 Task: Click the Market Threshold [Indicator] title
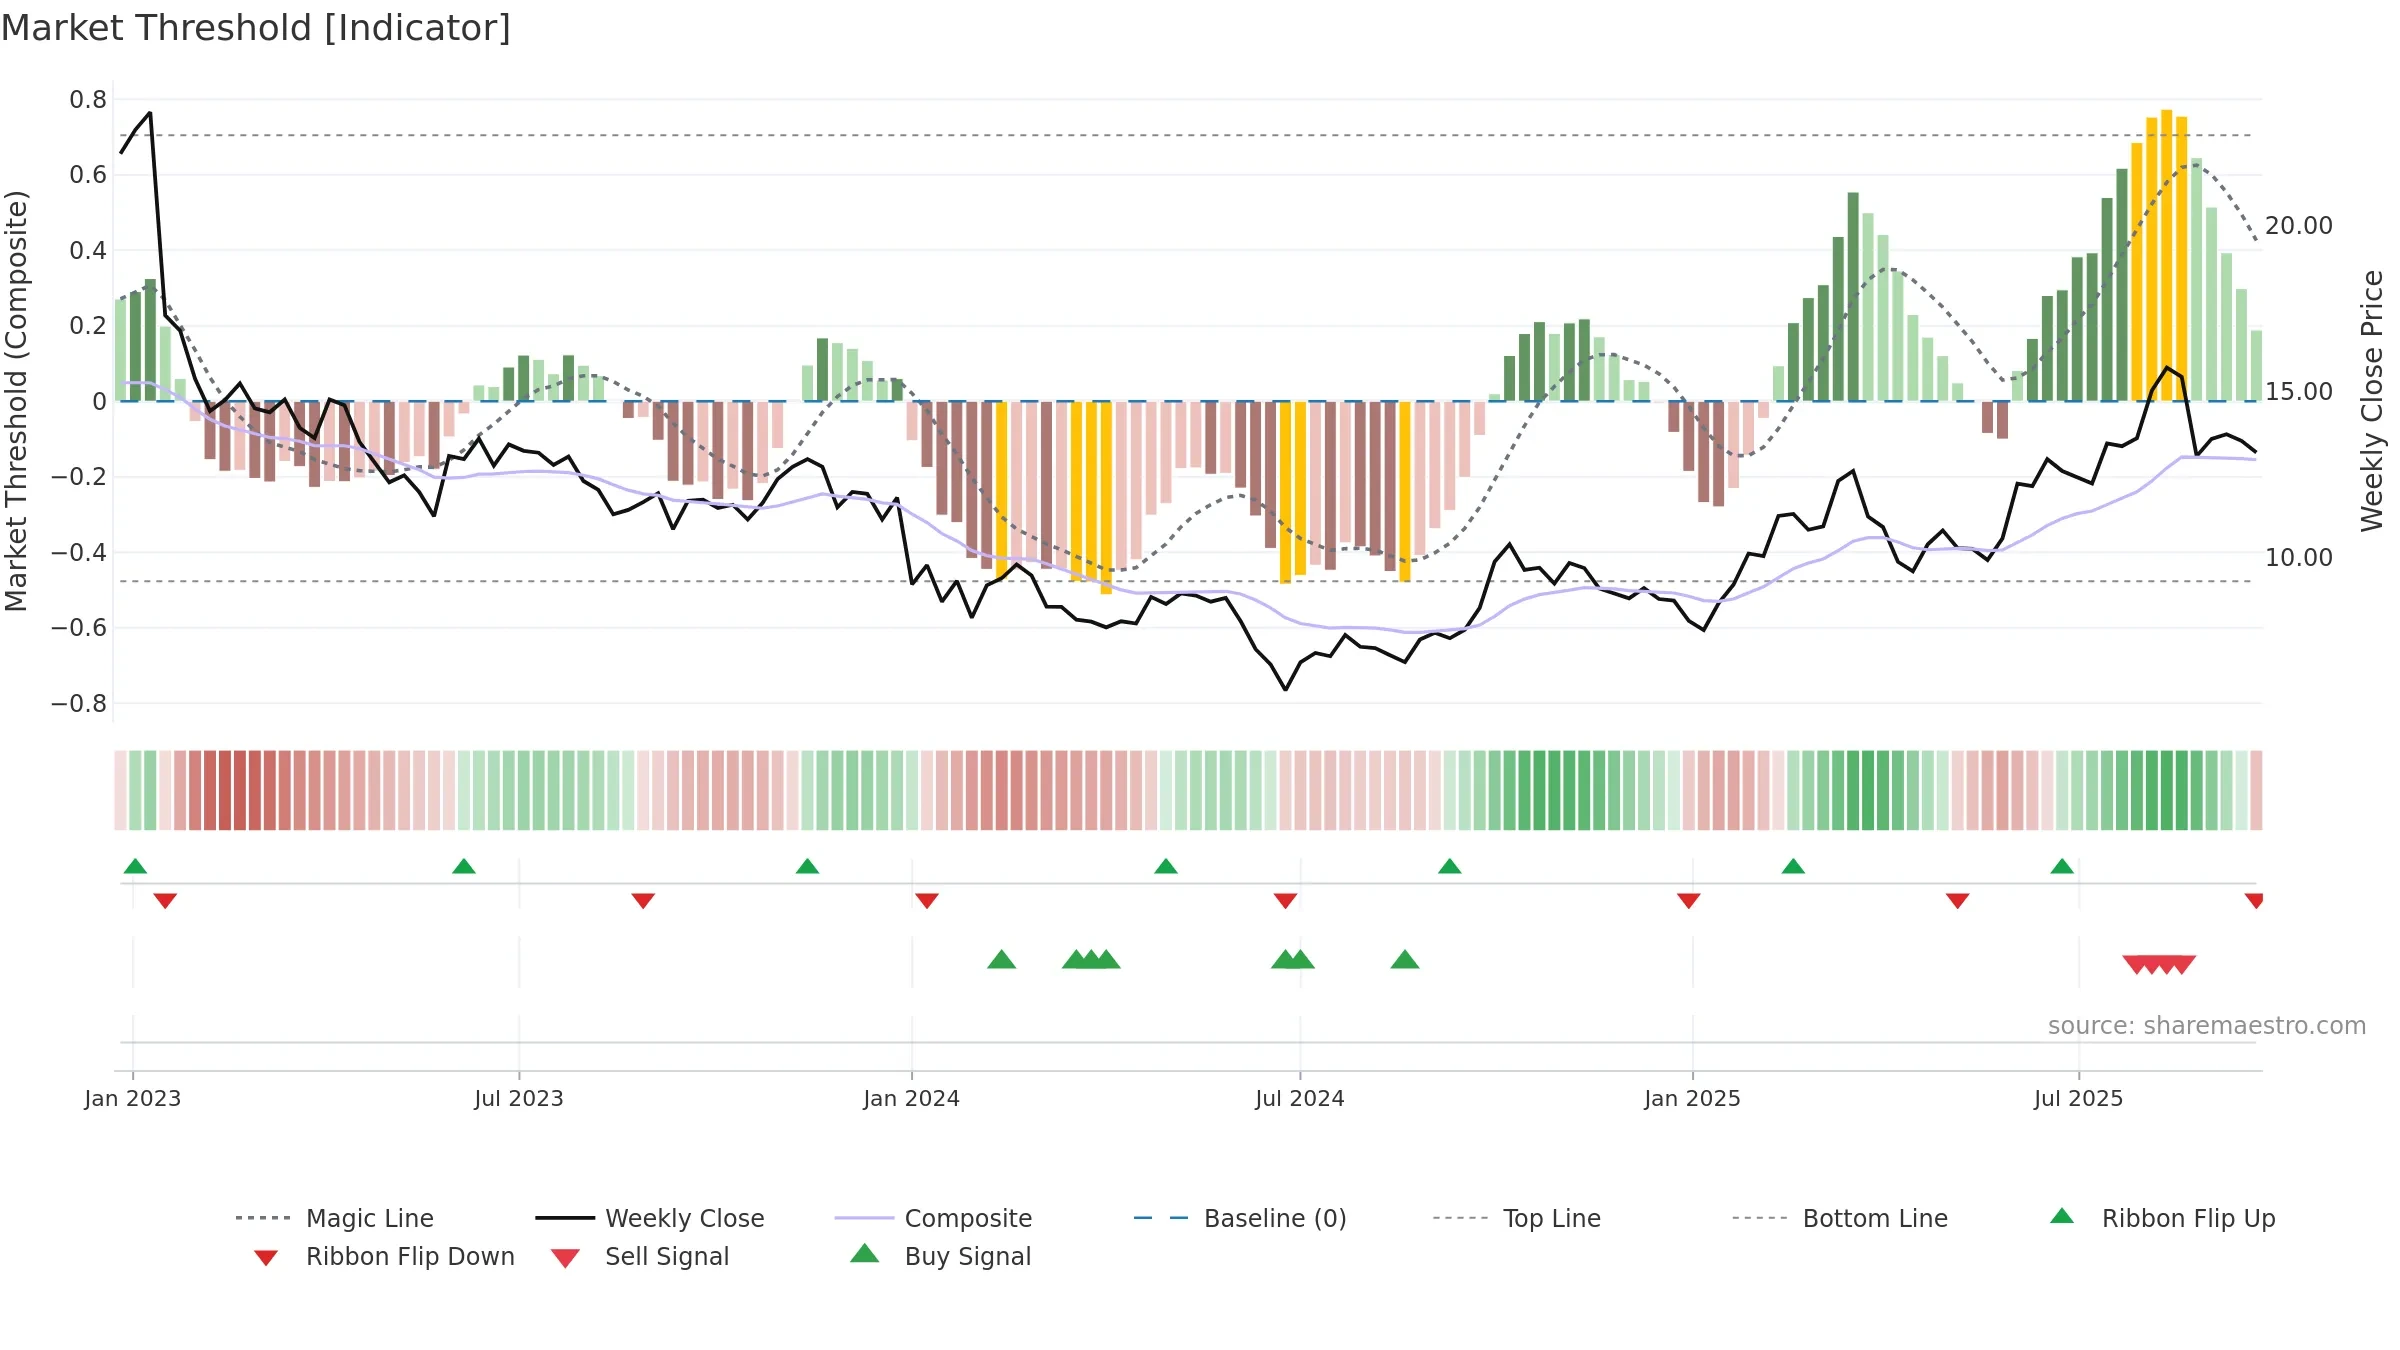pyautogui.click(x=256, y=28)
